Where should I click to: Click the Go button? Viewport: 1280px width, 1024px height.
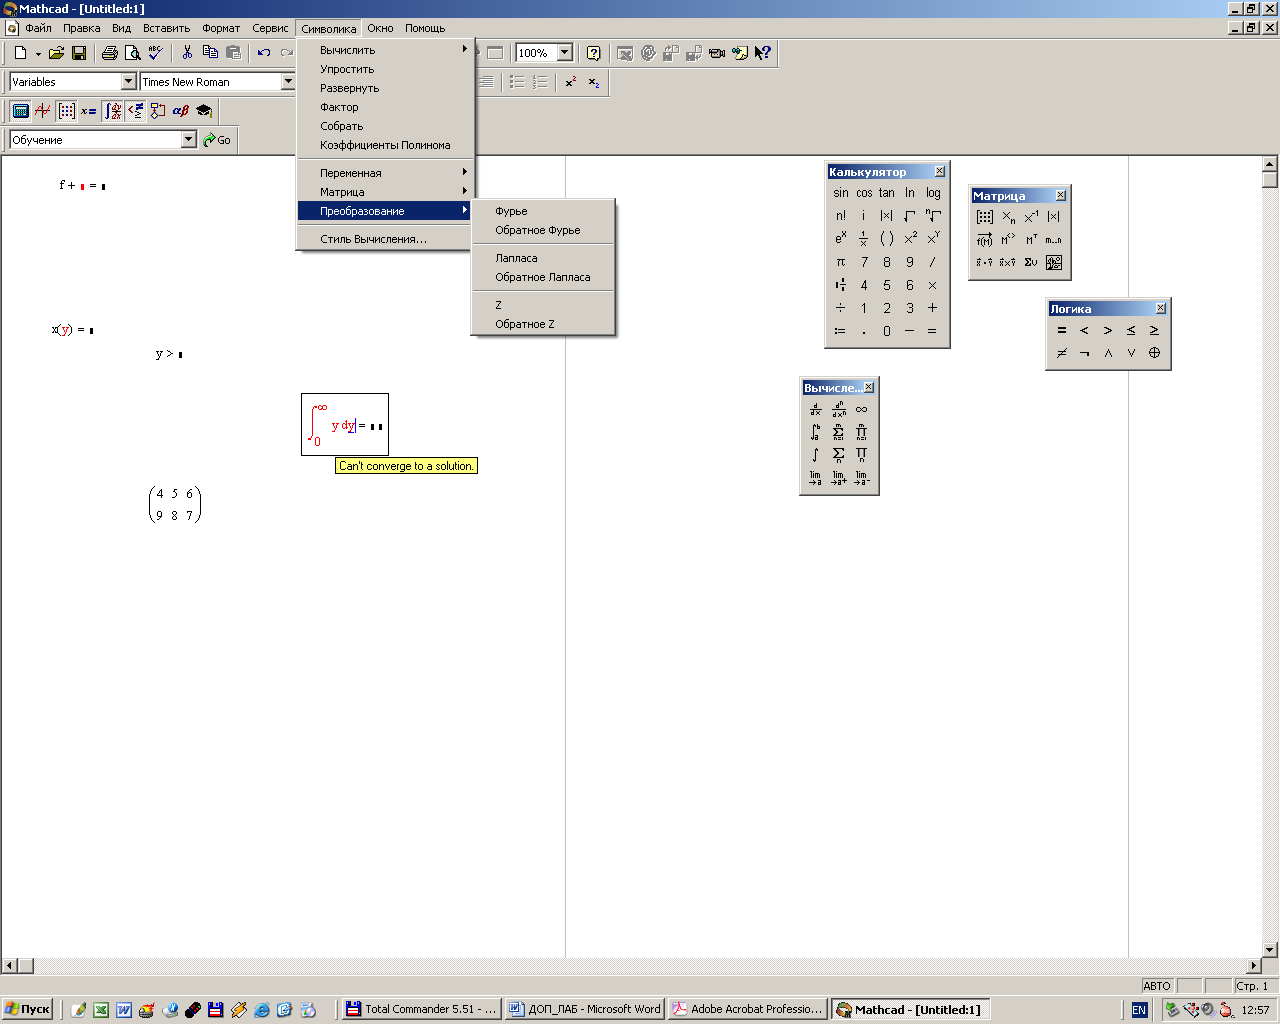(217, 140)
